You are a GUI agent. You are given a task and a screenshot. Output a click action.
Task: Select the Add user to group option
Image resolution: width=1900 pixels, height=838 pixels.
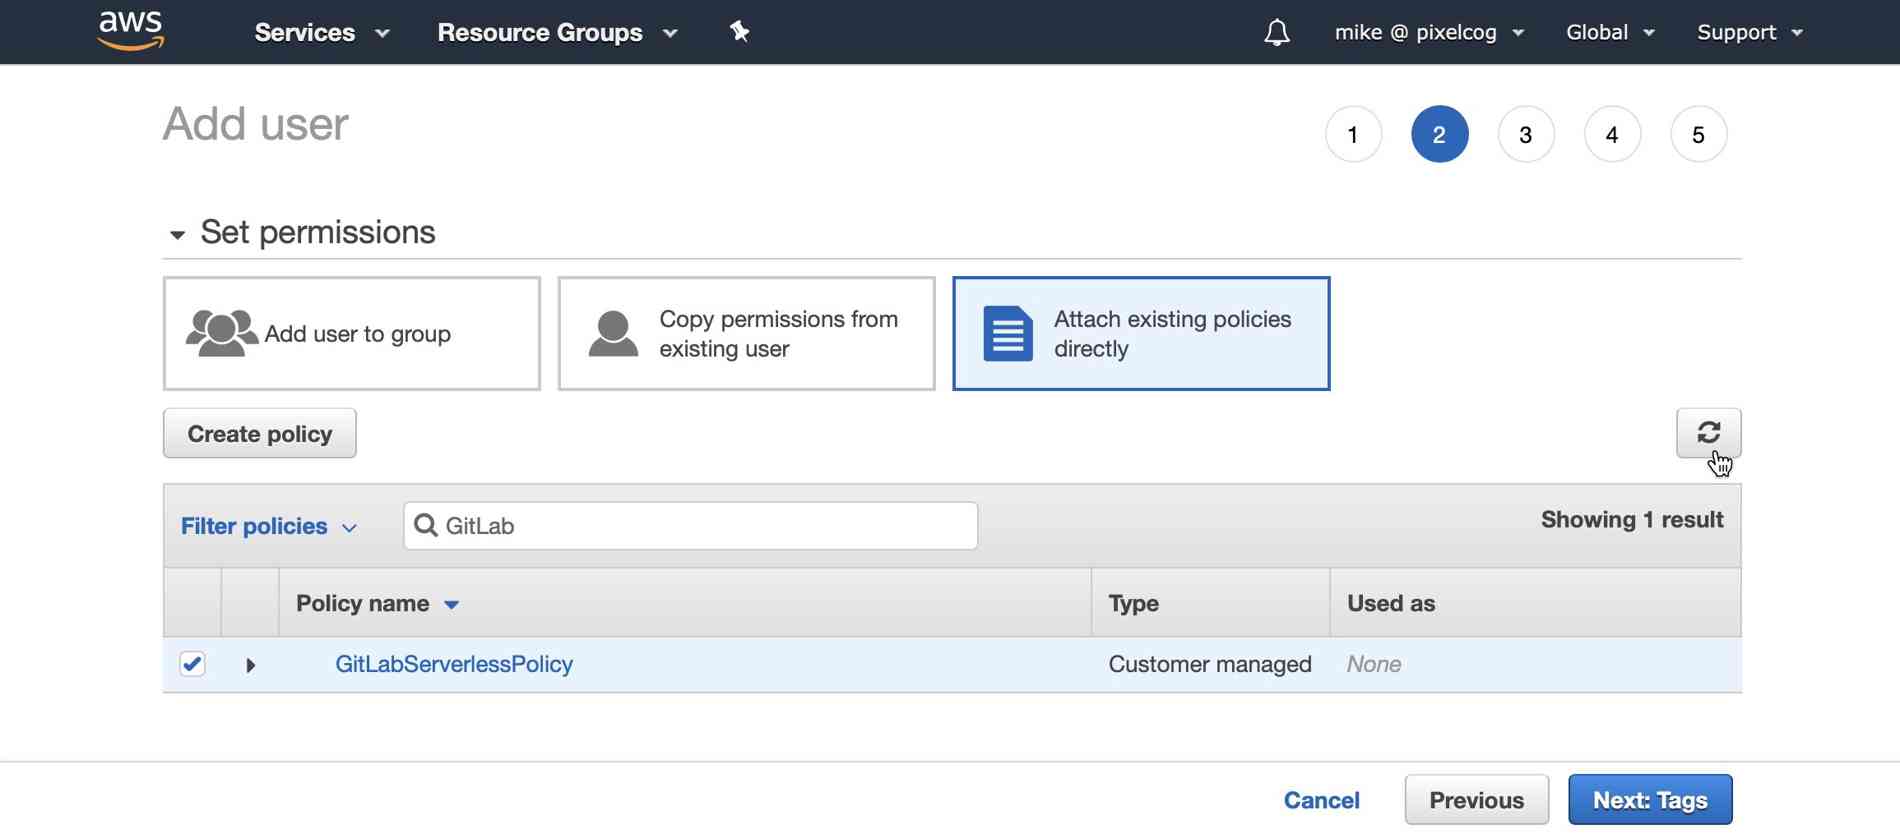point(352,333)
